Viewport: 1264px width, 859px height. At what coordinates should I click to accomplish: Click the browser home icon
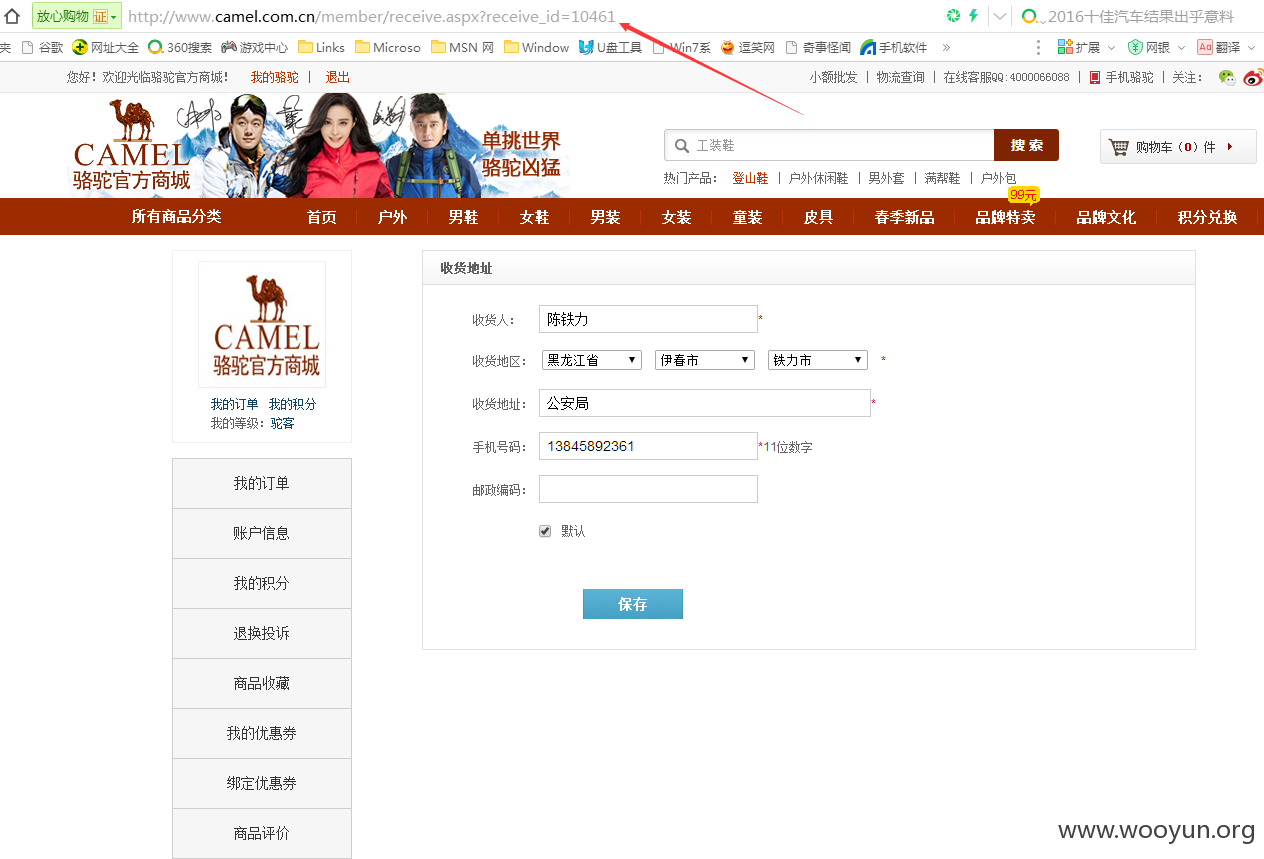[12, 16]
